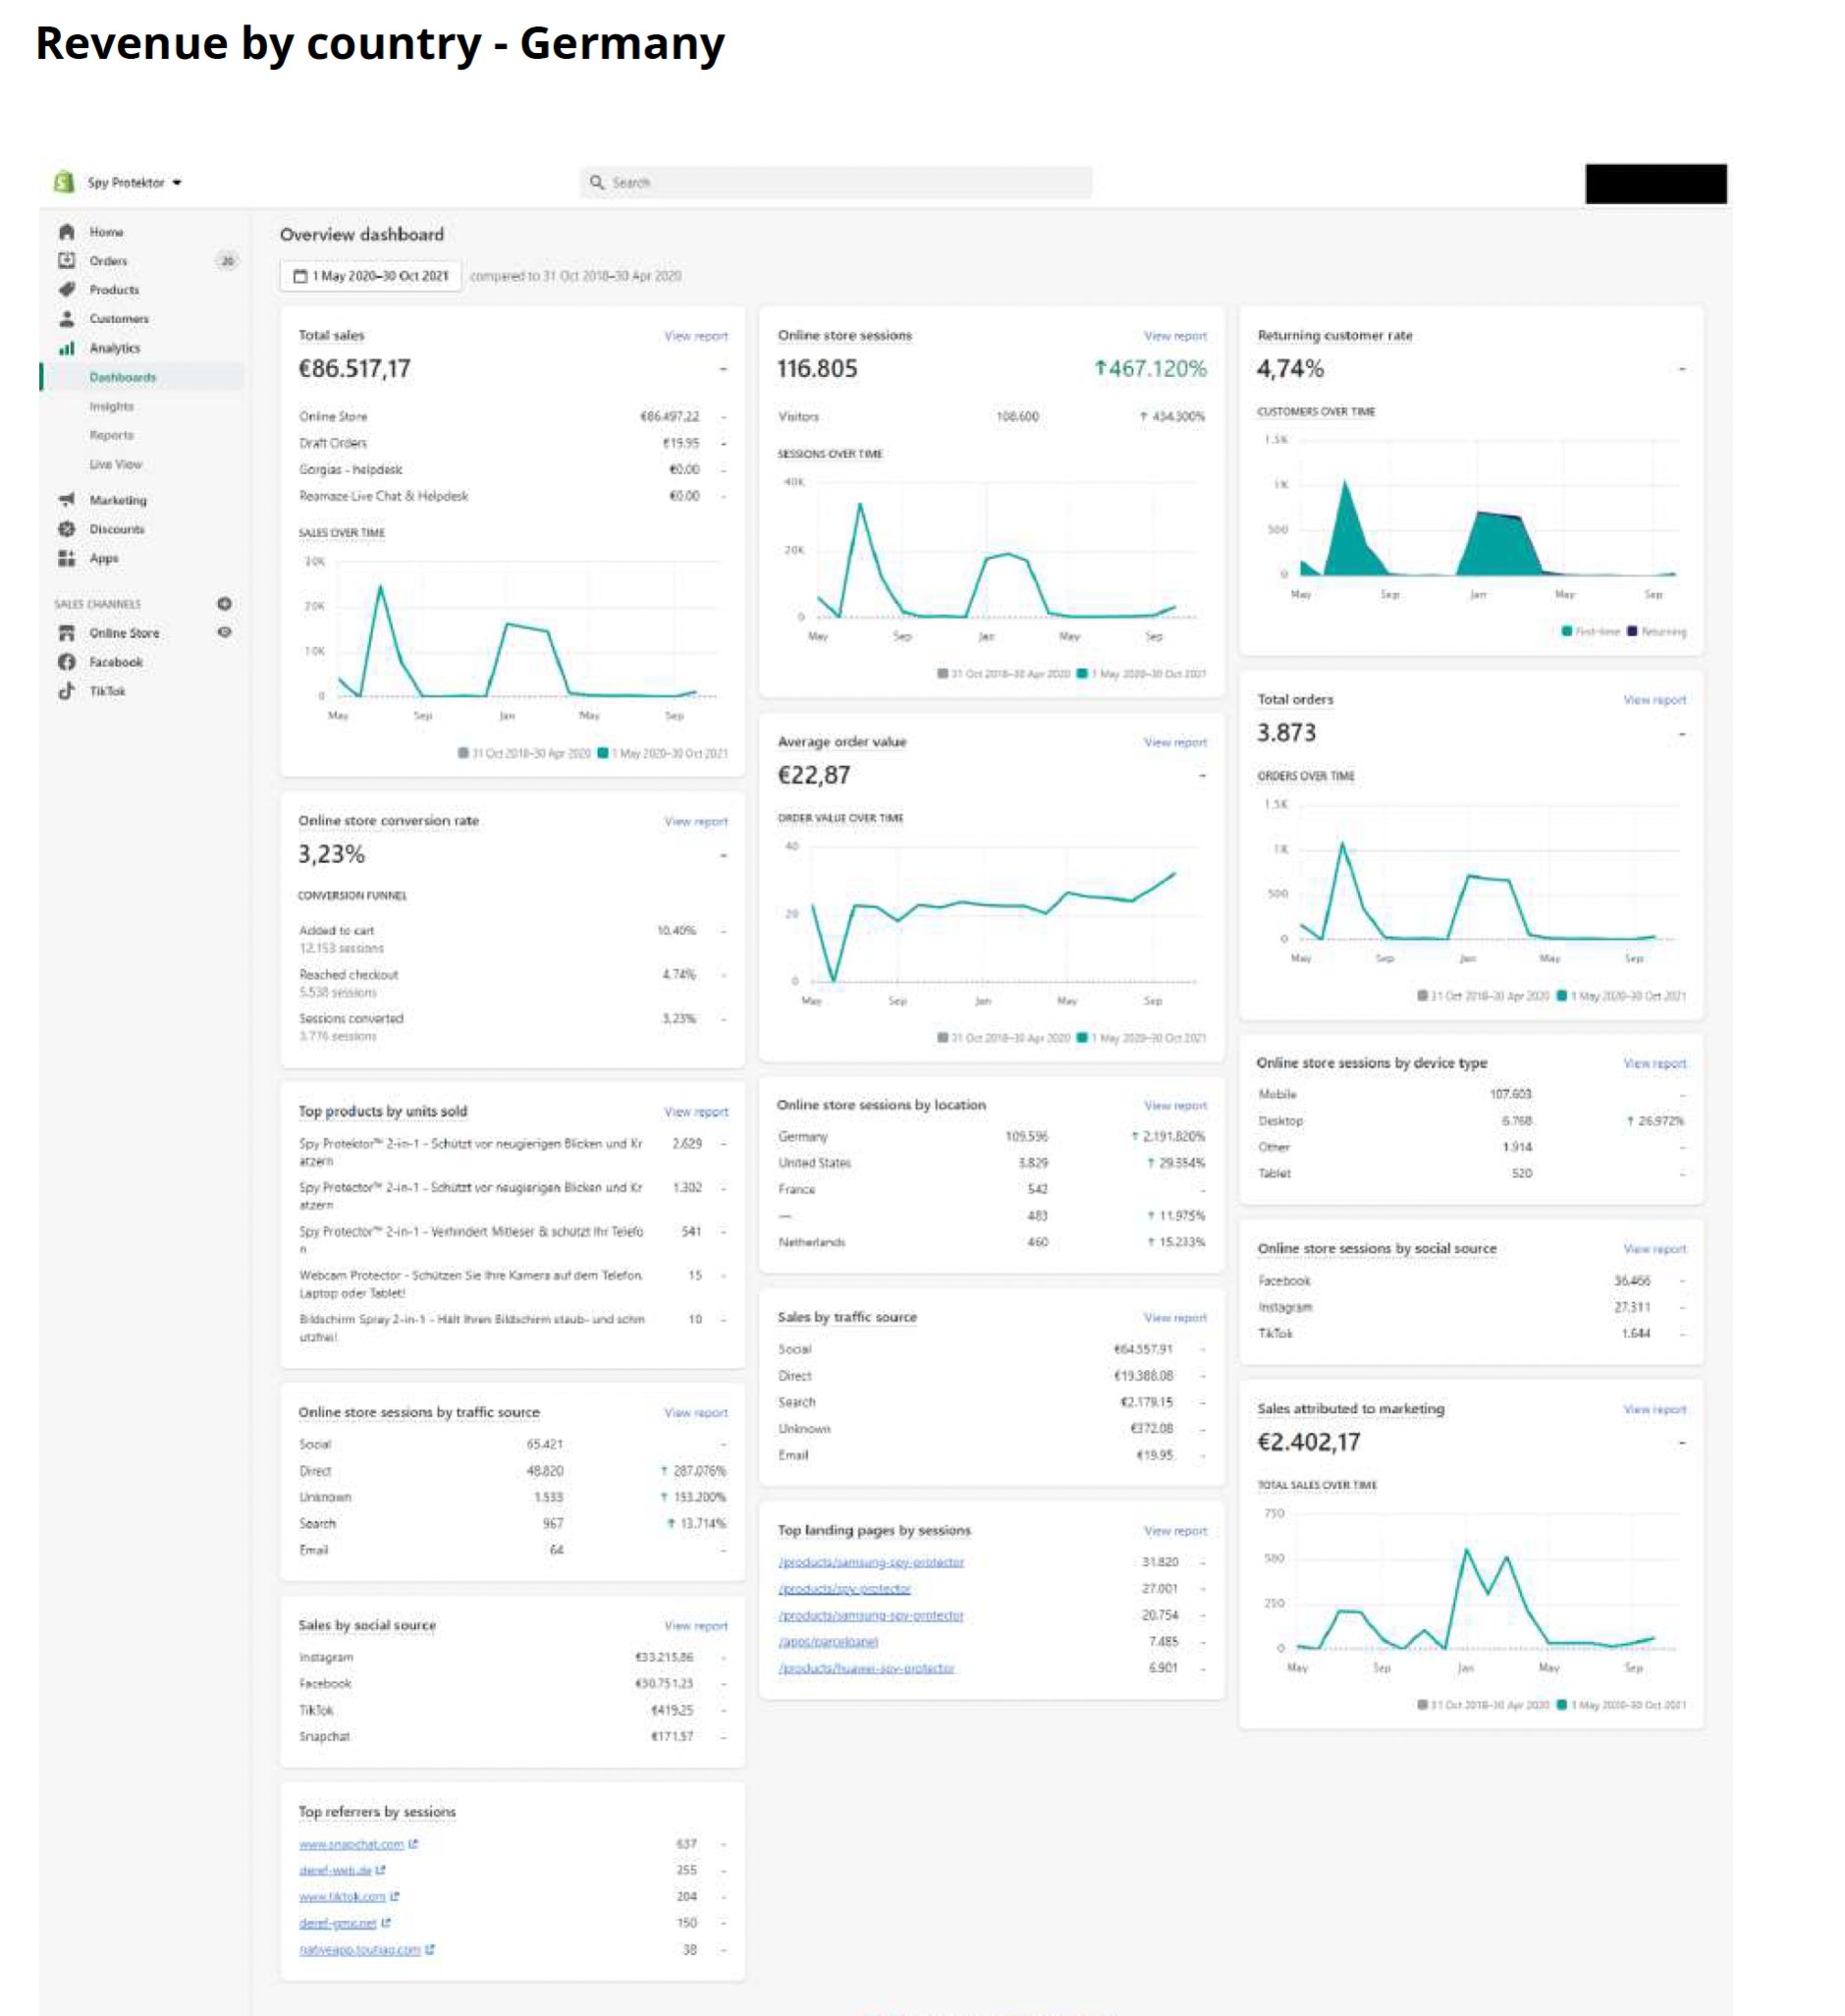Image resolution: width=1845 pixels, height=2016 pixels.
Task: Select Dashboards under Analytics
Action: (123, 377)
